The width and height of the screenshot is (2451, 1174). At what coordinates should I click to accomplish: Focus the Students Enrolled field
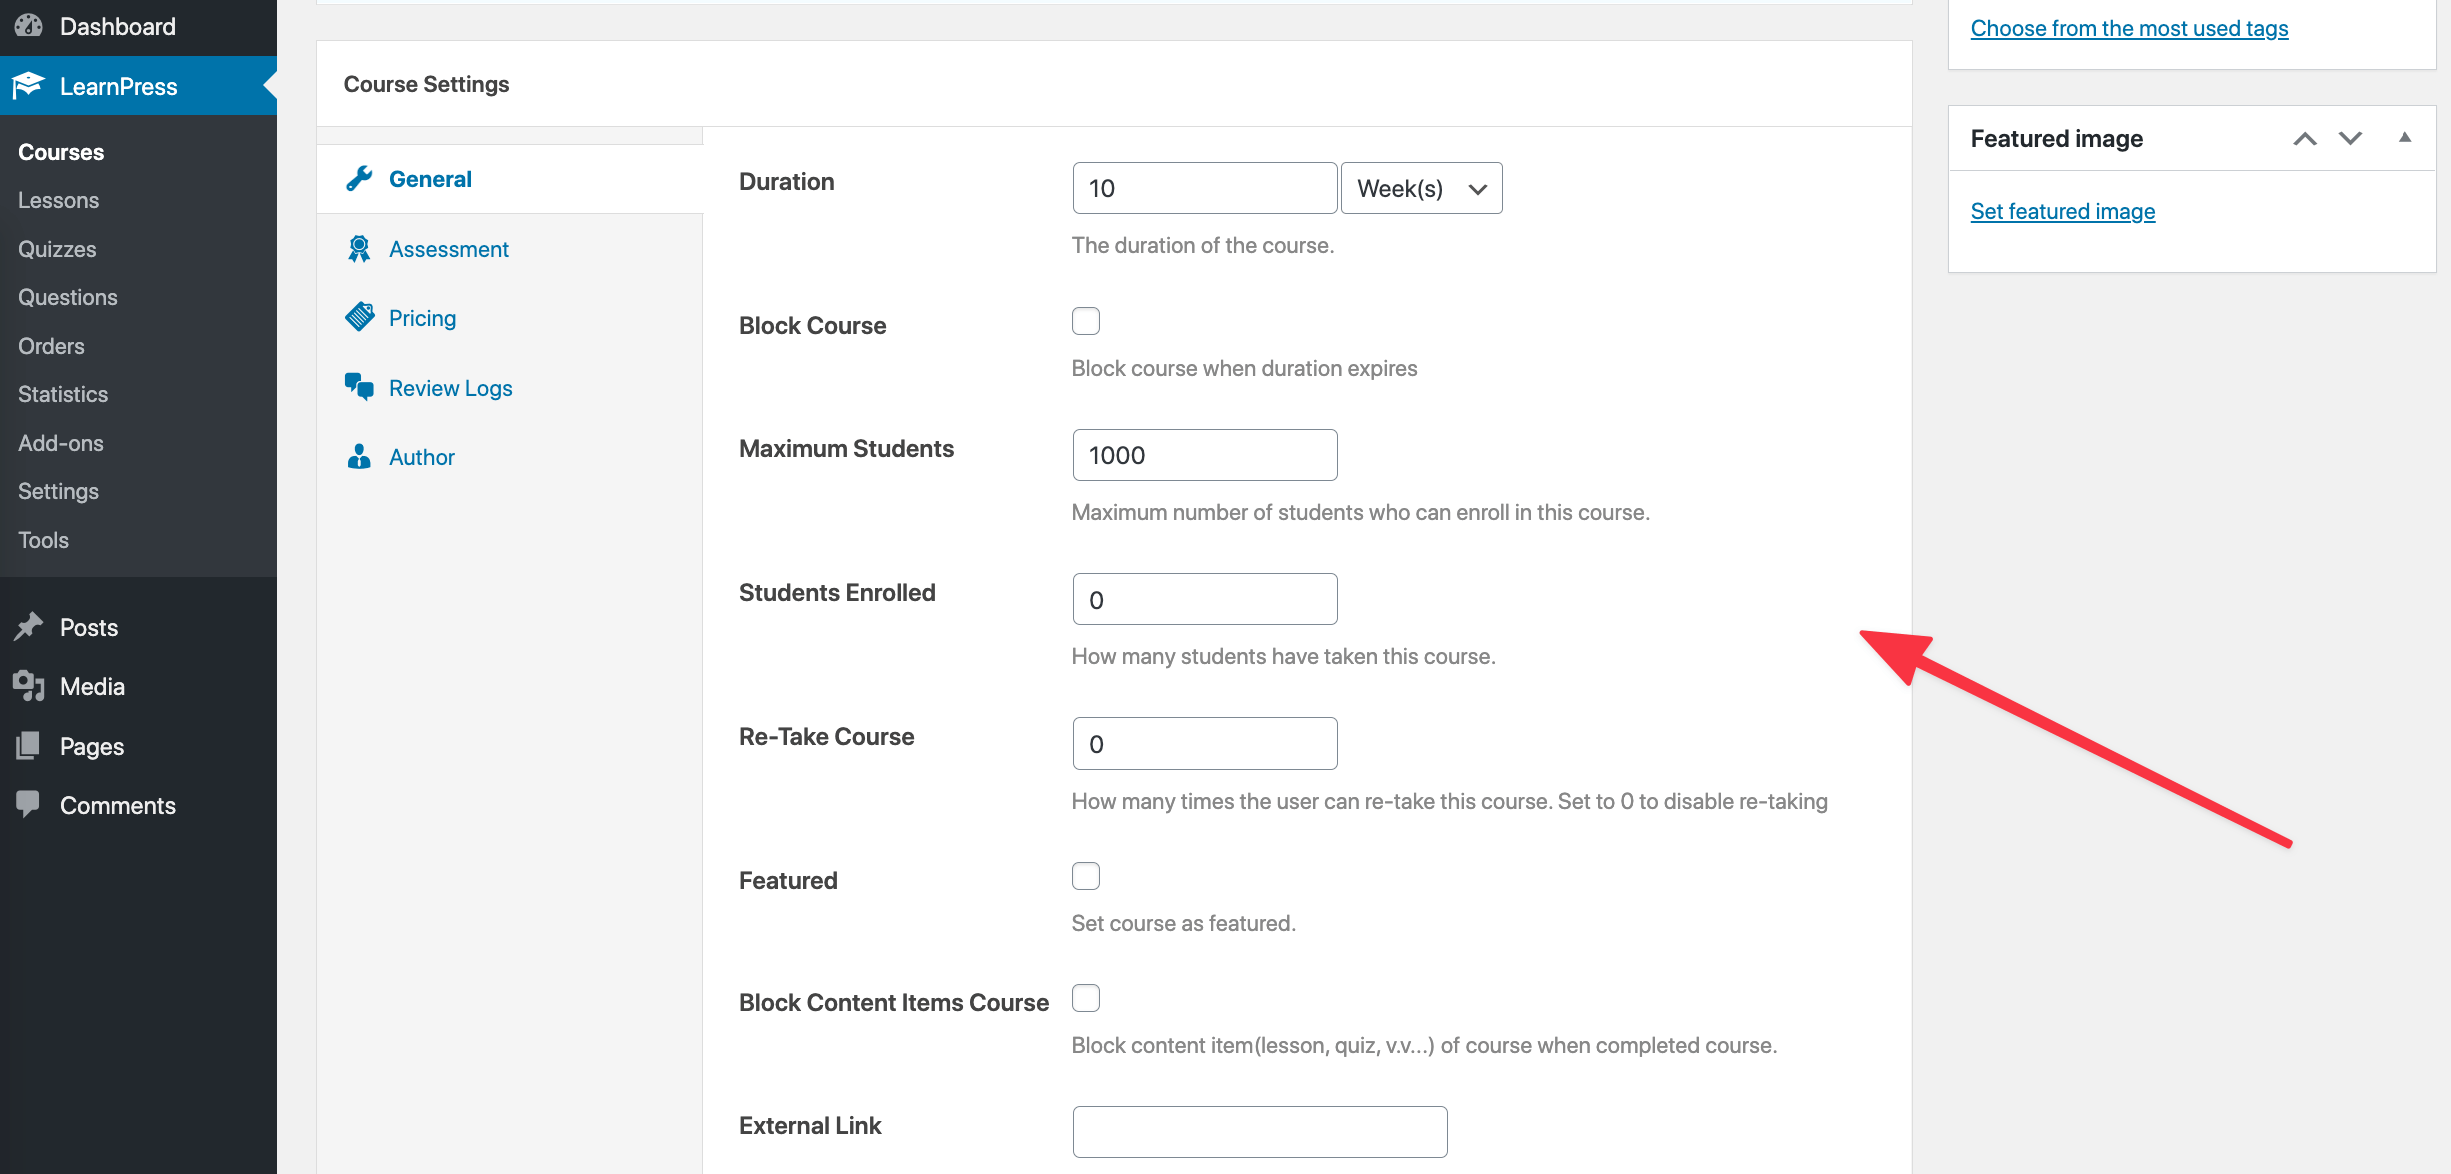tap(1205, 599)
